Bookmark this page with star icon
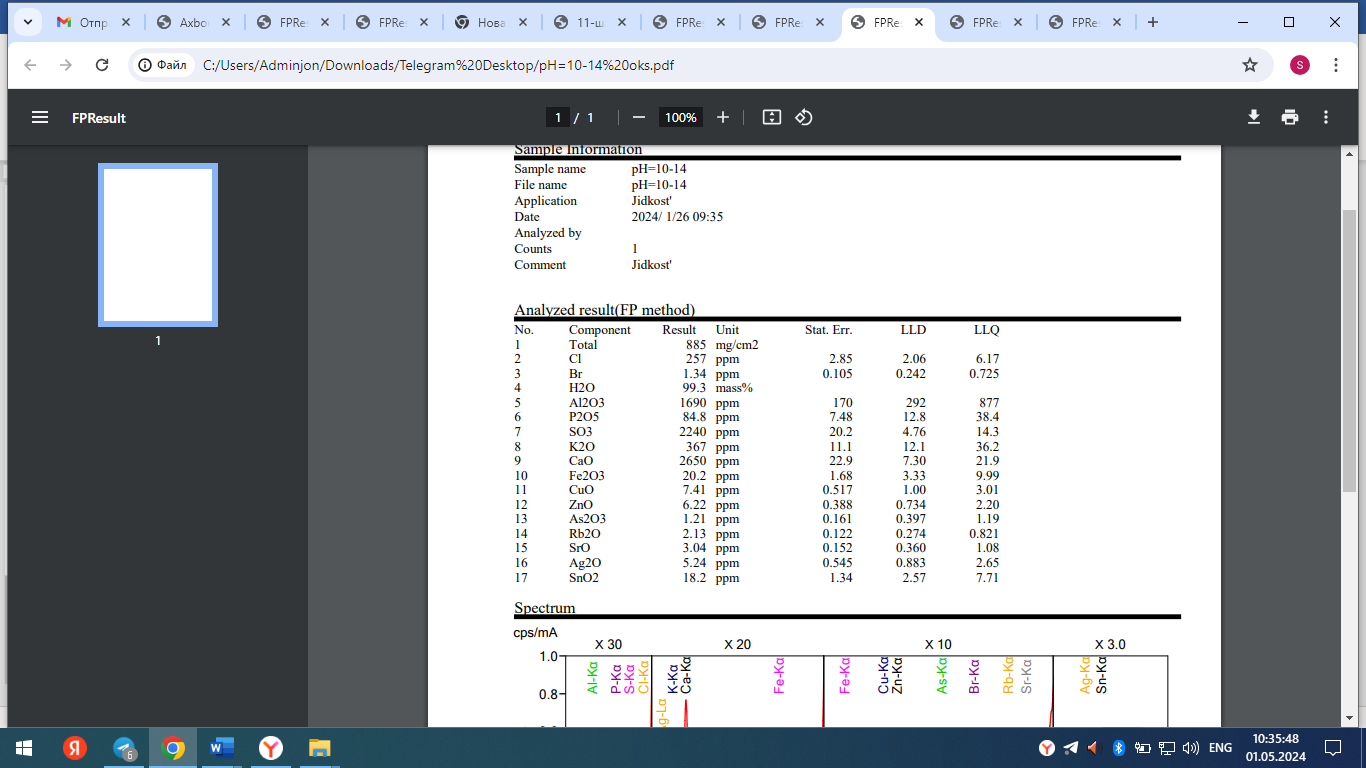This screenshot has height=768, width=1366. [1250, 65]
